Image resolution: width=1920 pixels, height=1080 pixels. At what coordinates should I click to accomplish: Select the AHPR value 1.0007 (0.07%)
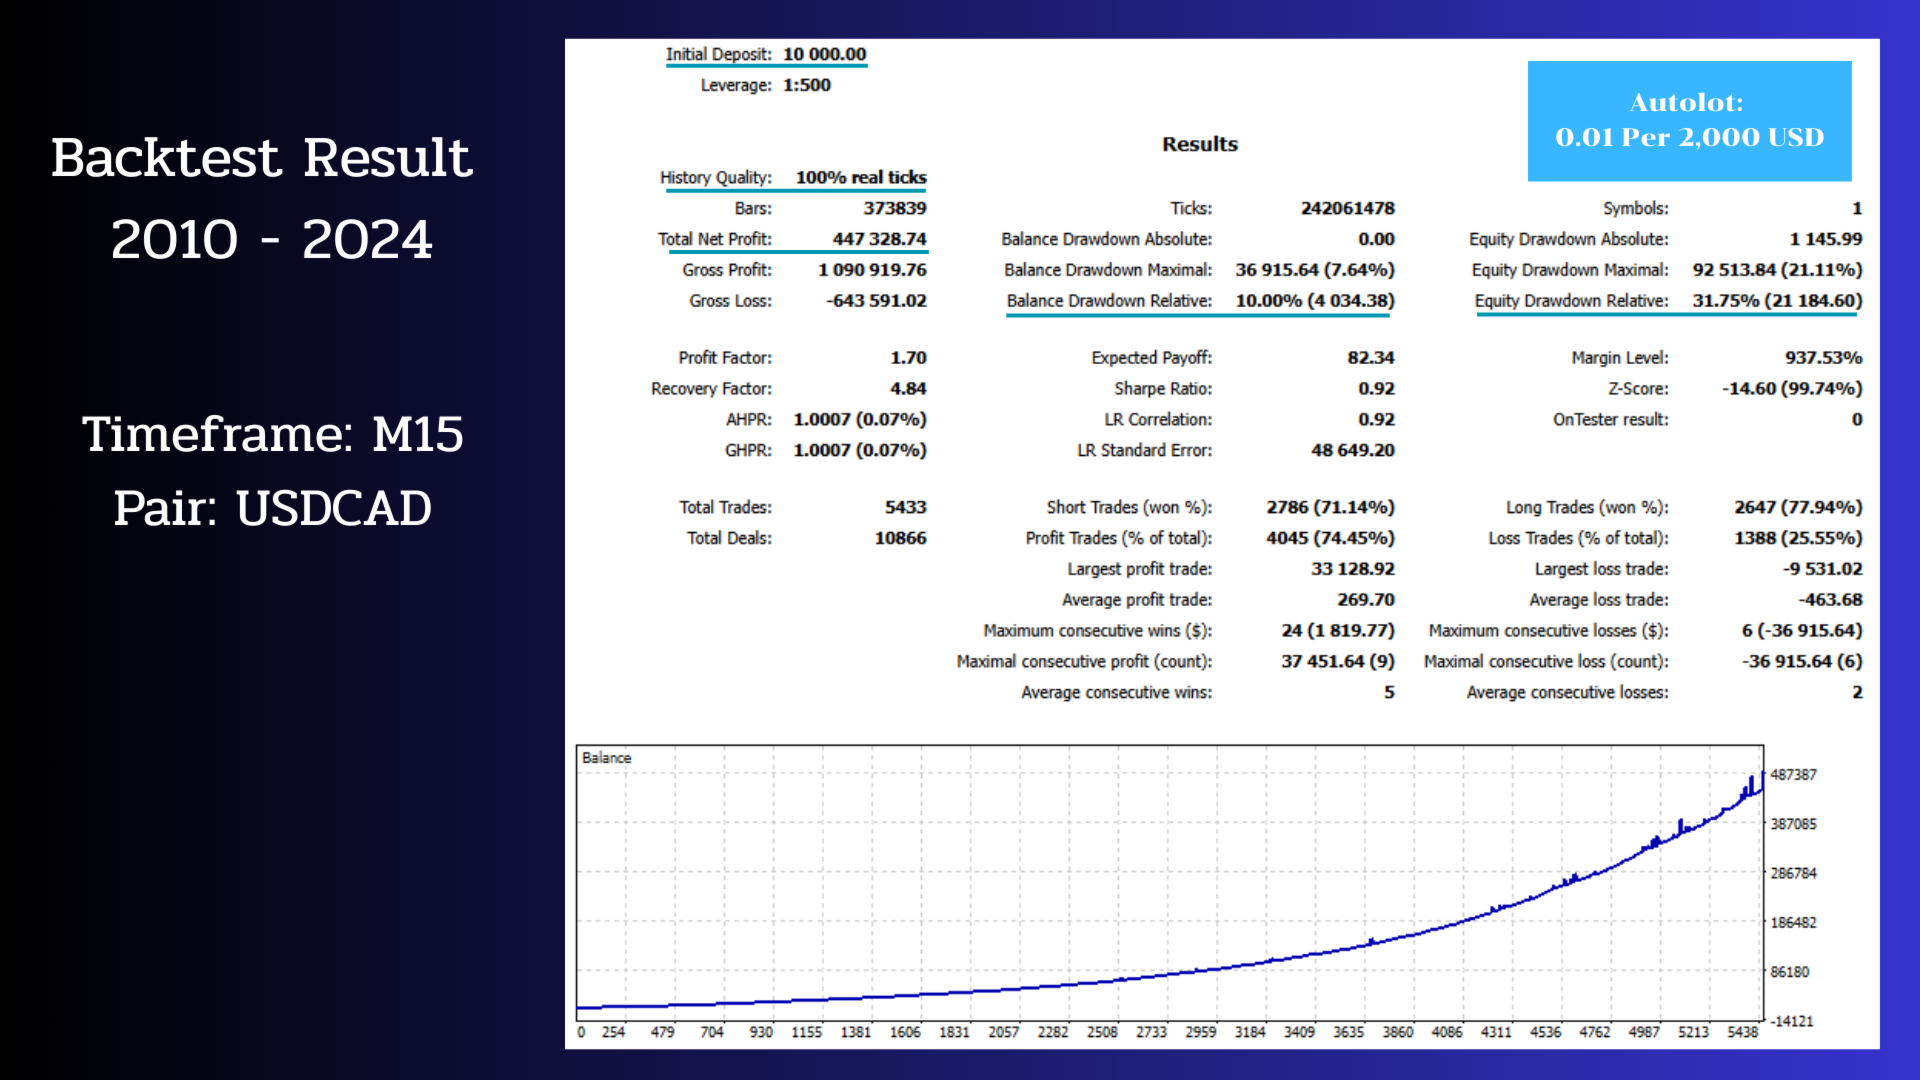click(x=860, y=420)
